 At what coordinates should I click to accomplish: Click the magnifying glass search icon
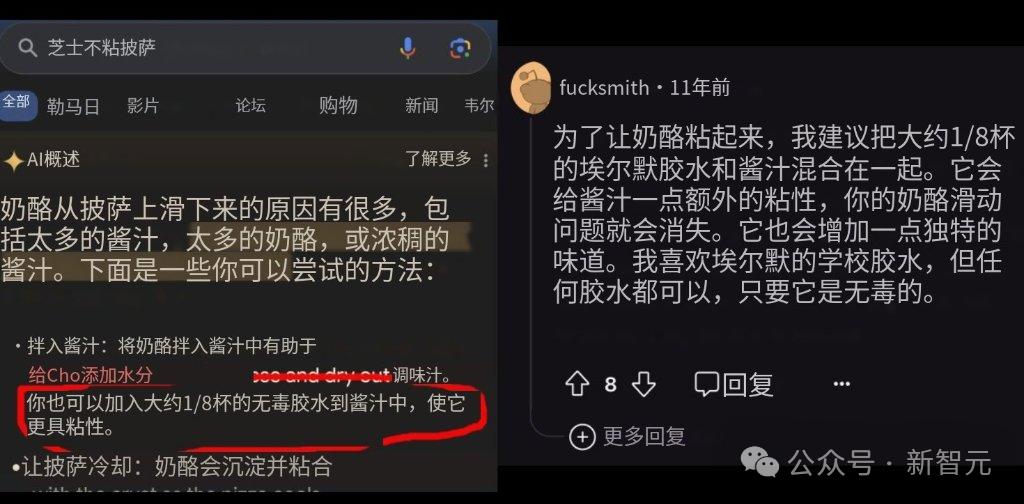point(27,48)
